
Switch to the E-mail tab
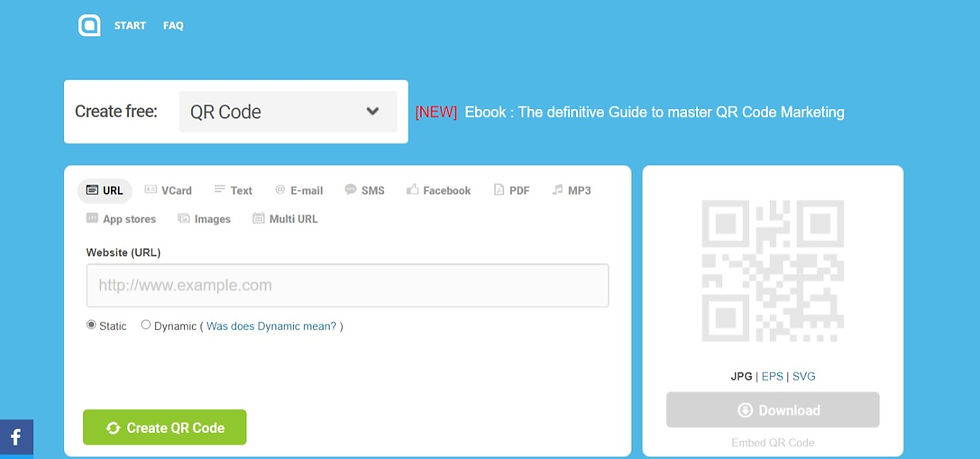click(299, 191)
